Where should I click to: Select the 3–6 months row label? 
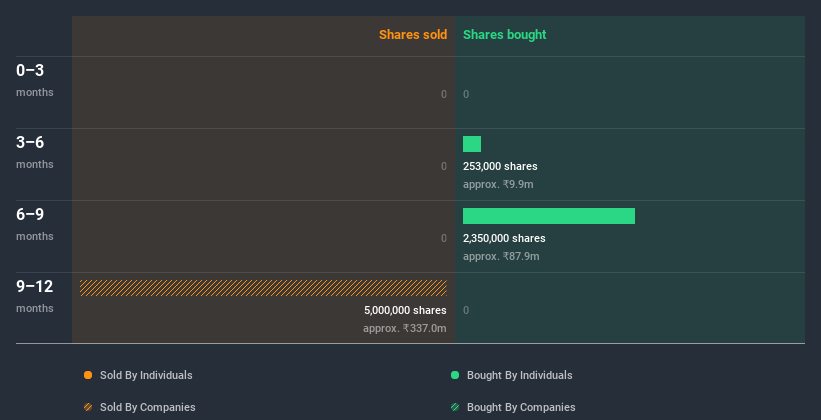click(x=35, y=152)
